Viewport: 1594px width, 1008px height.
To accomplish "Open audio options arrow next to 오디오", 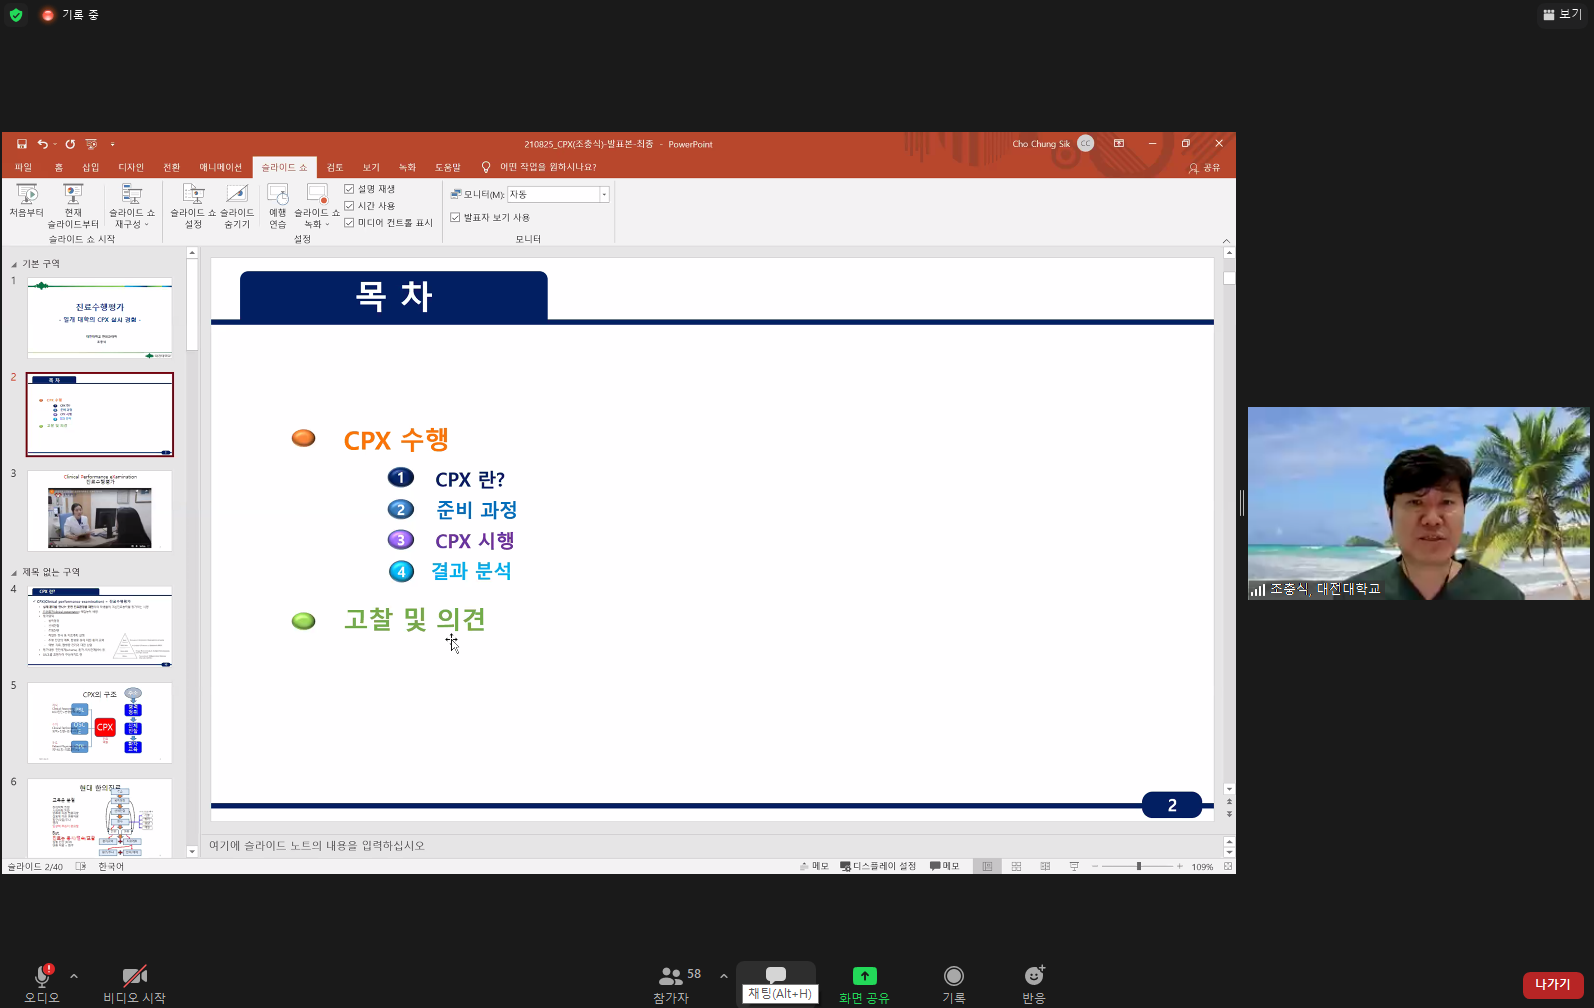I will click(74, 976).
